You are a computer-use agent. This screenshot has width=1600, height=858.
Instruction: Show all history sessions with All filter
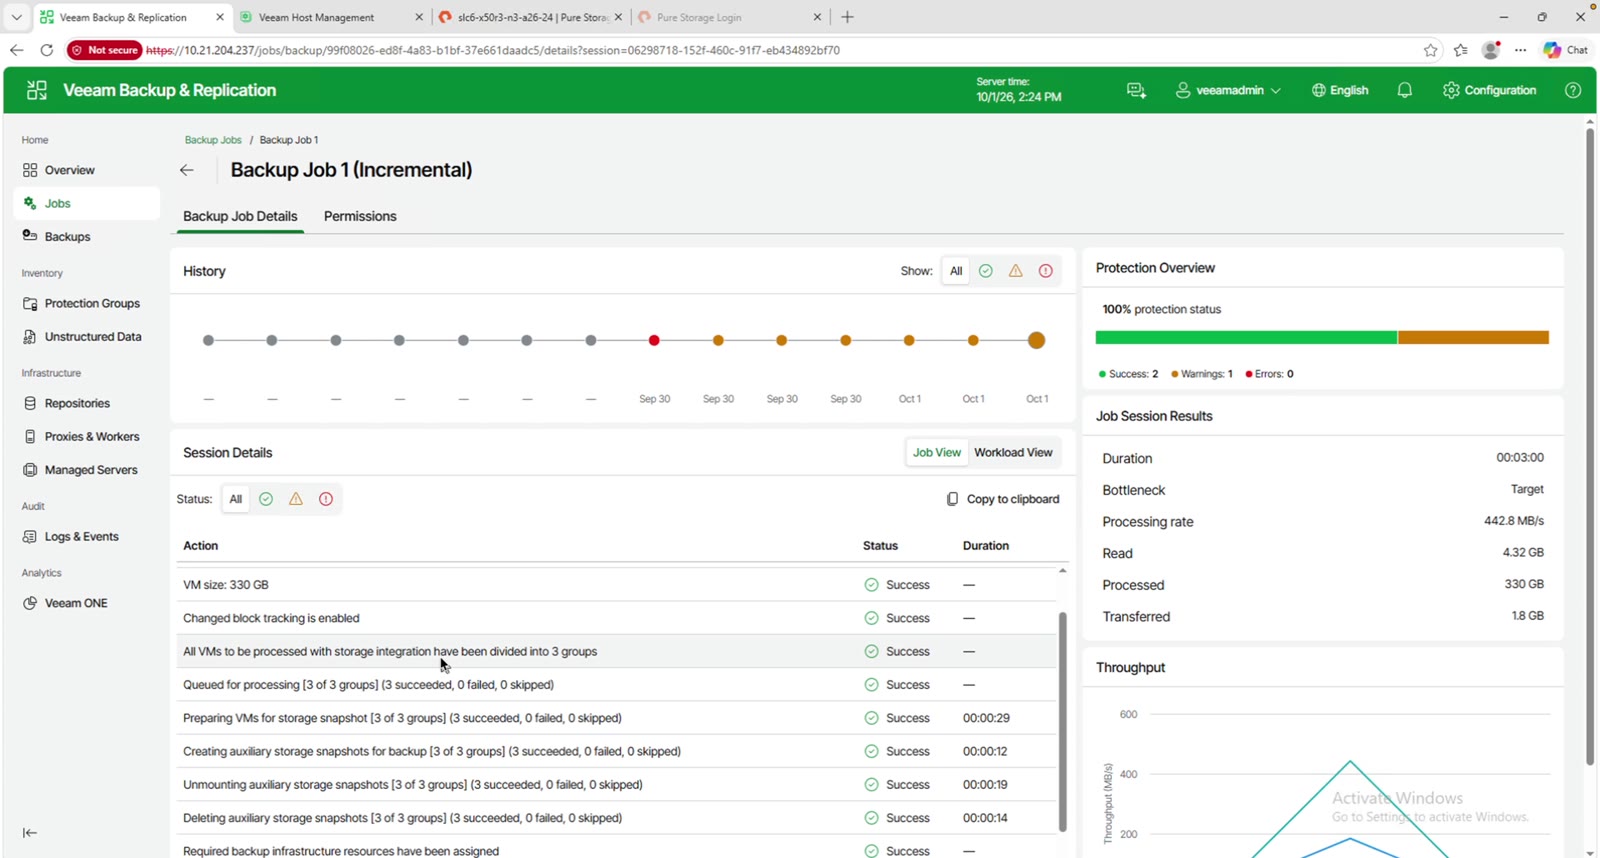click(x=956, y=271)
